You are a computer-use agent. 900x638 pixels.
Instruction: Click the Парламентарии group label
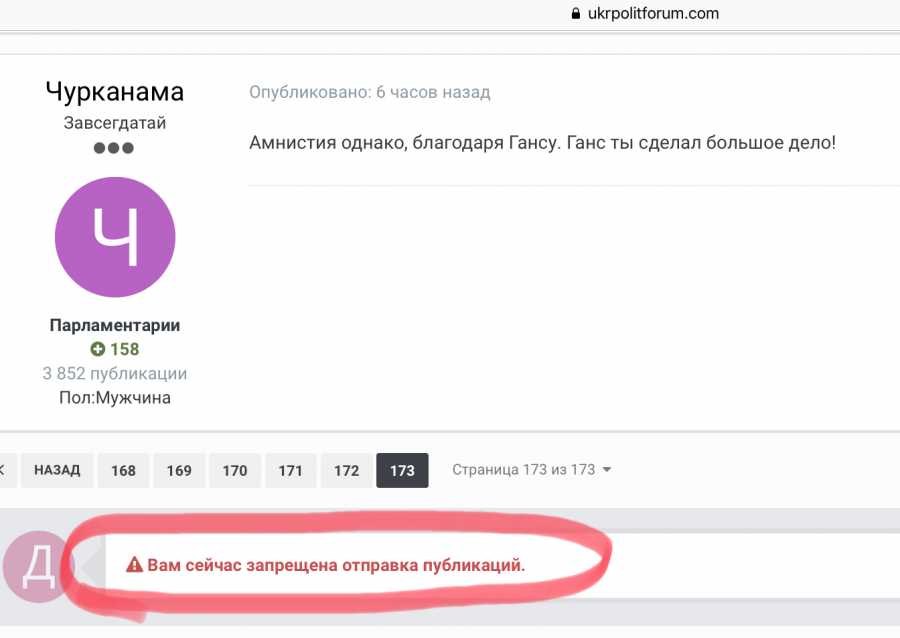[115, 325]
